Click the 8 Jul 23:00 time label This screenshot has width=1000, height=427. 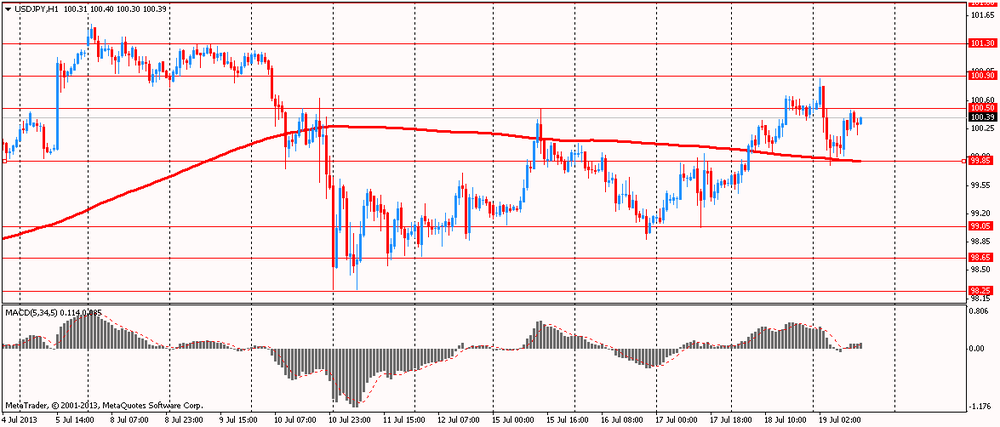point(186,421)
